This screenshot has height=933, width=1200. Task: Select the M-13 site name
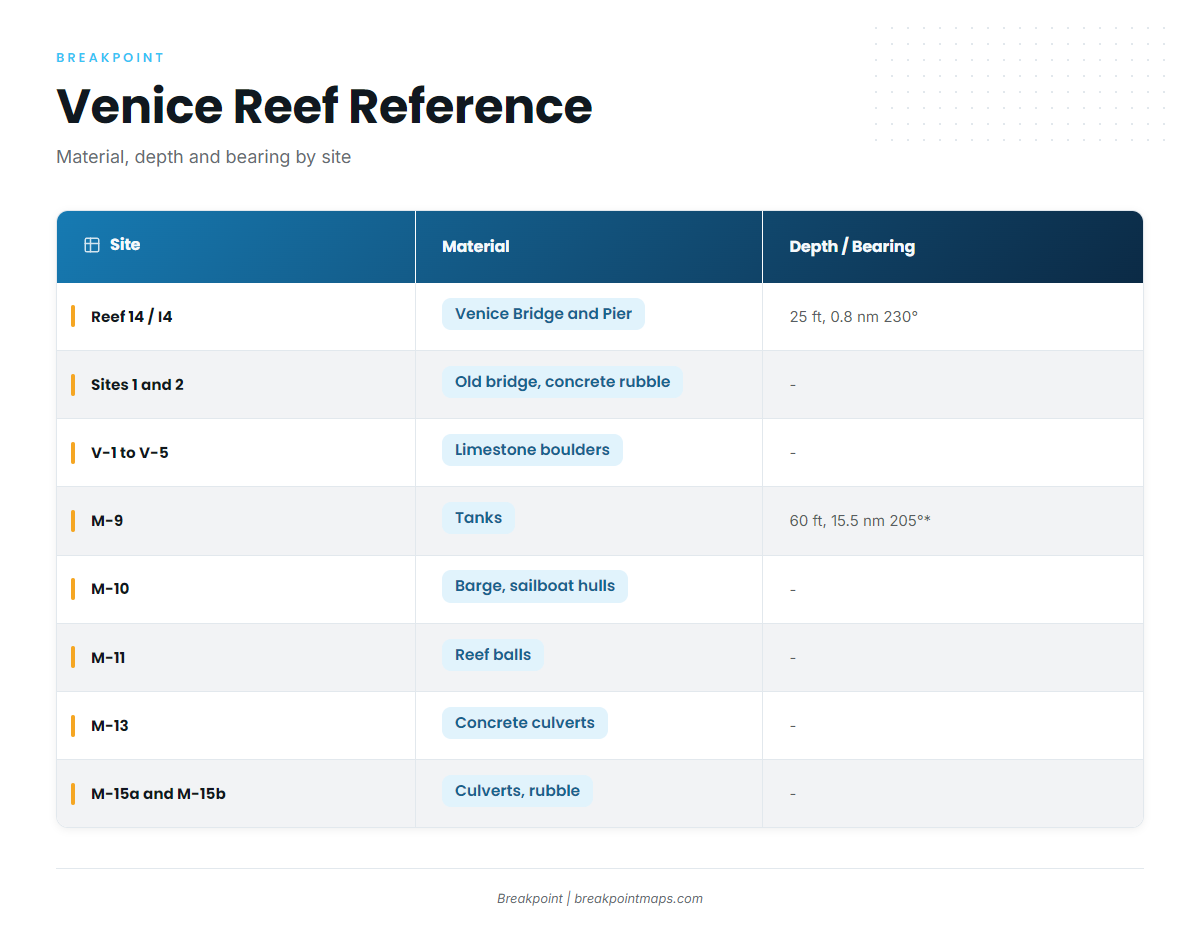[110, 726]
